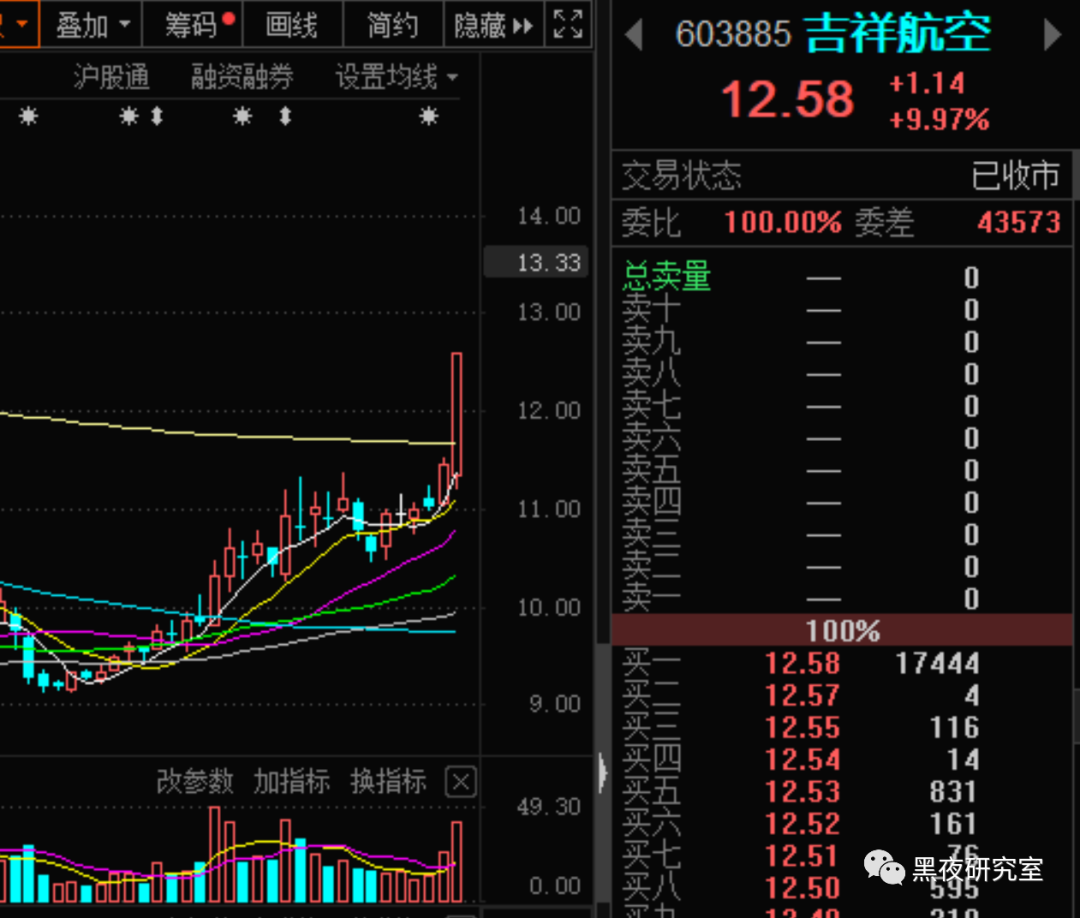Click the 买二 bid price 12.57
Viewport: 1080px width, 918px height.
[x=802, y=696]
